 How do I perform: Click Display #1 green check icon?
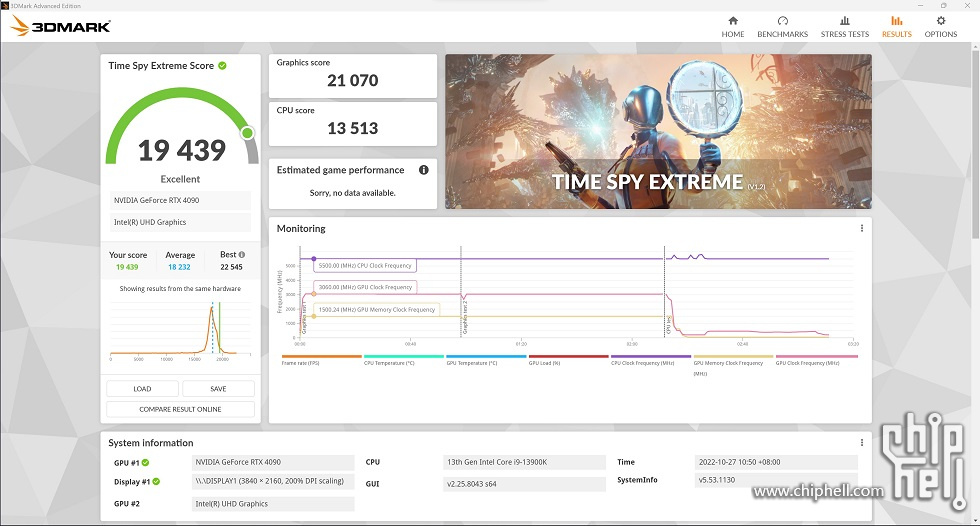156,482
